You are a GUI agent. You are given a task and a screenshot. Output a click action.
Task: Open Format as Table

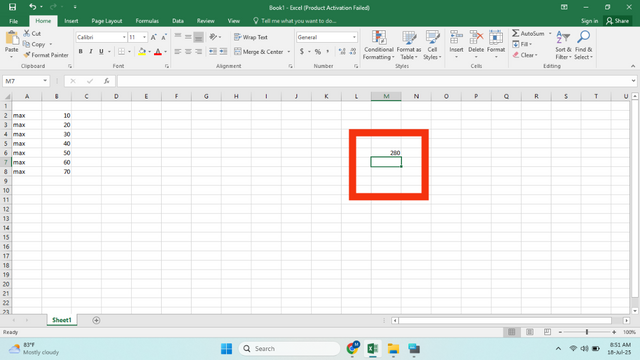coord(409,45)
